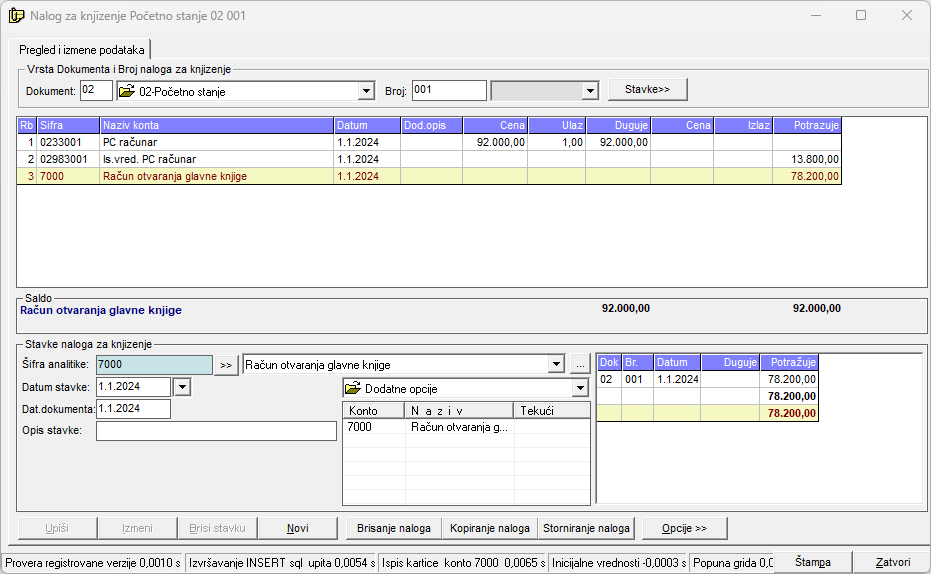Click the folder icon beside 02-Početno stanje
The image size is (931, 574).
127,91
